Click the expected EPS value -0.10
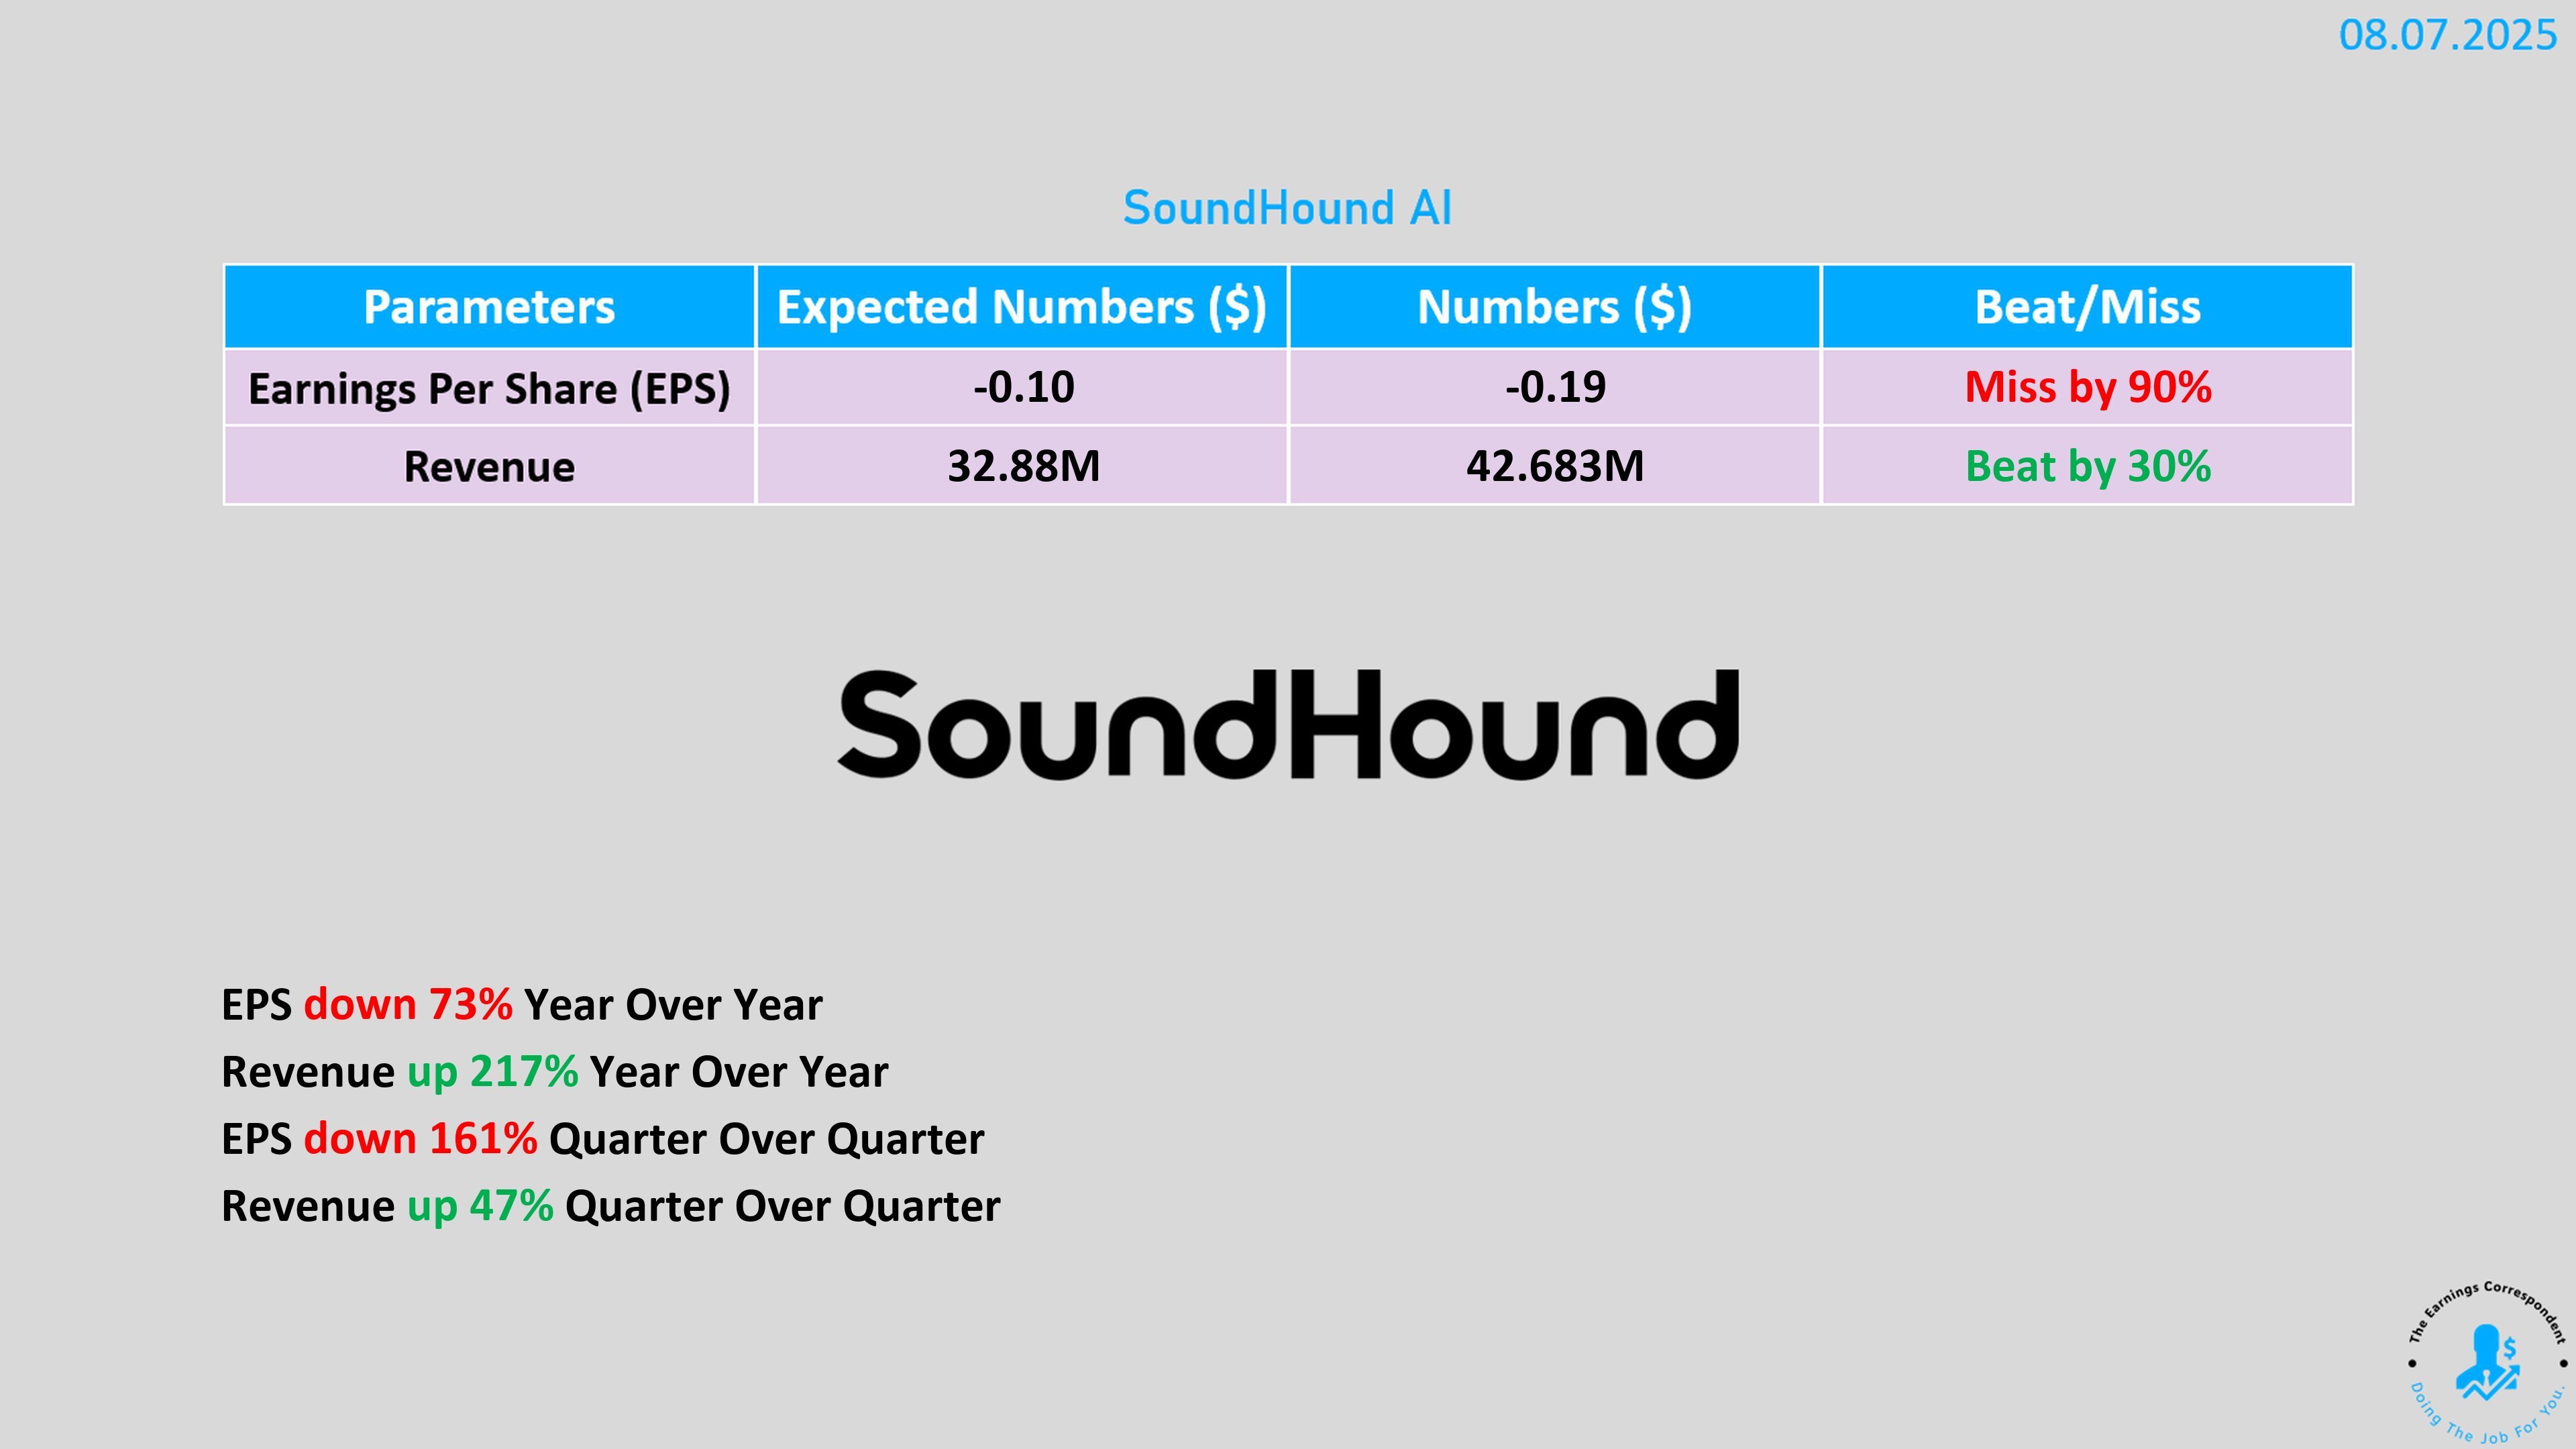The width and height of the screenshot is (2576, 1449). tap(1023, 388)
